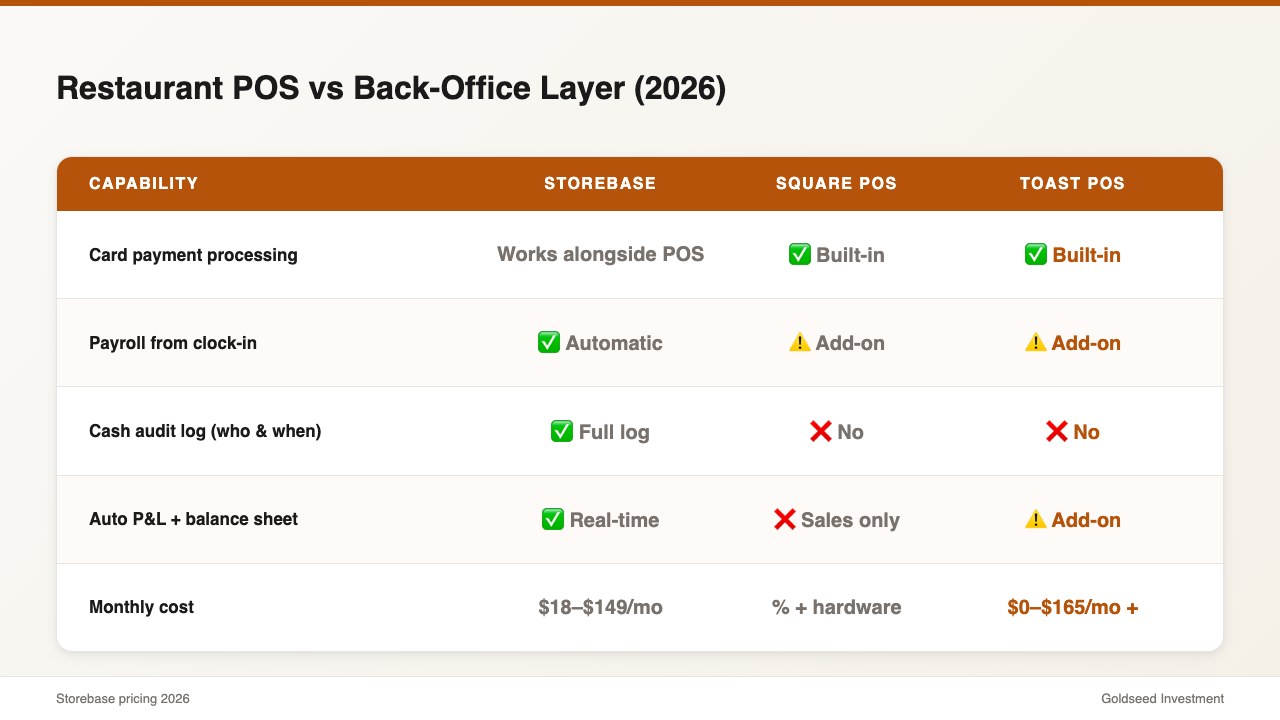1280x720 pixels.
Task: Click the "Sales only" text
Action: click(x=850, y=520)
